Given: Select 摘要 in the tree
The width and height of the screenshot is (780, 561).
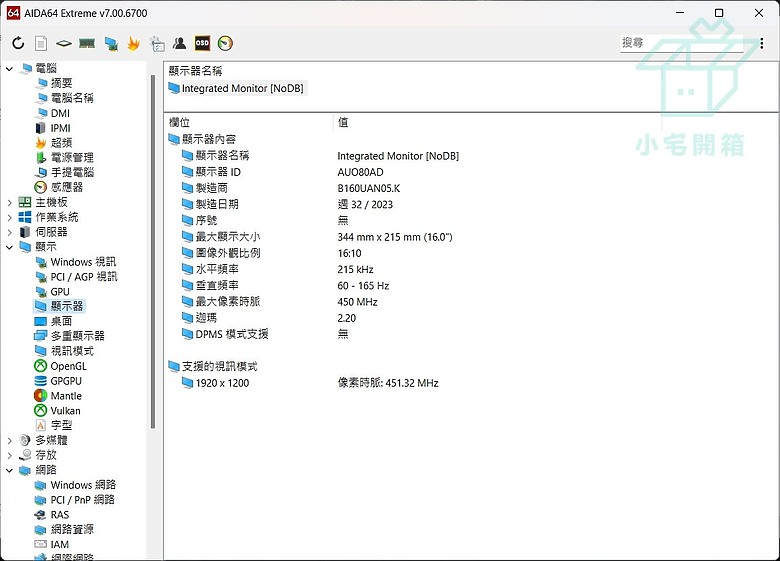Looking at the screenshot, I should pyautogui.click(x=55, y=83).
